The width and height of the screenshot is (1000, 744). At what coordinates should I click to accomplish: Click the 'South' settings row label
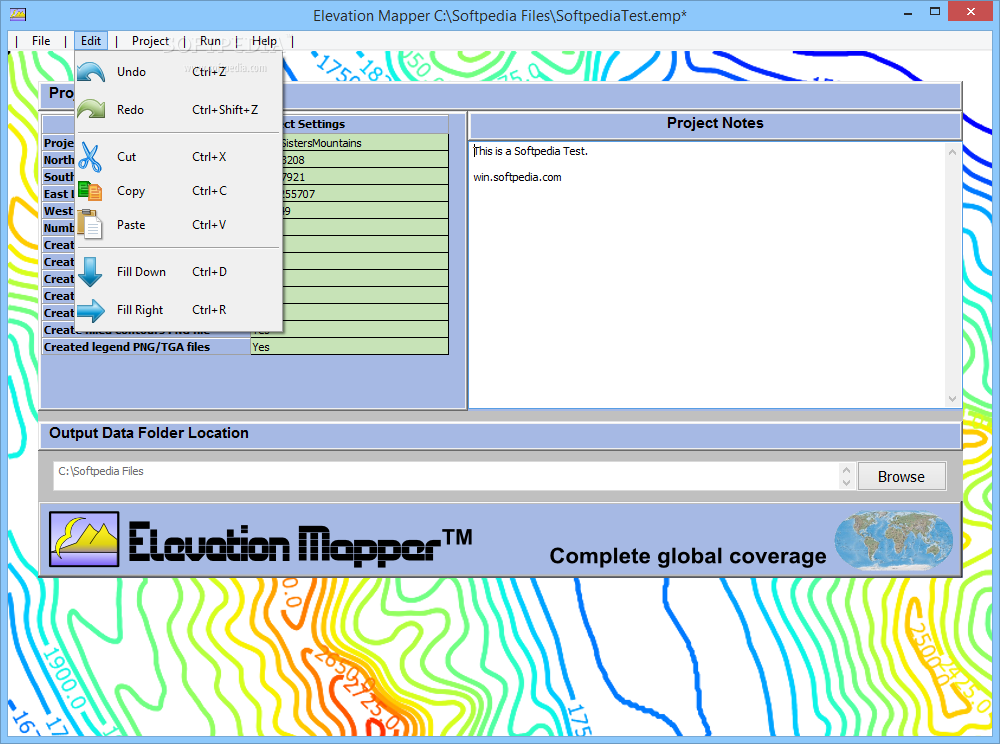59,177
